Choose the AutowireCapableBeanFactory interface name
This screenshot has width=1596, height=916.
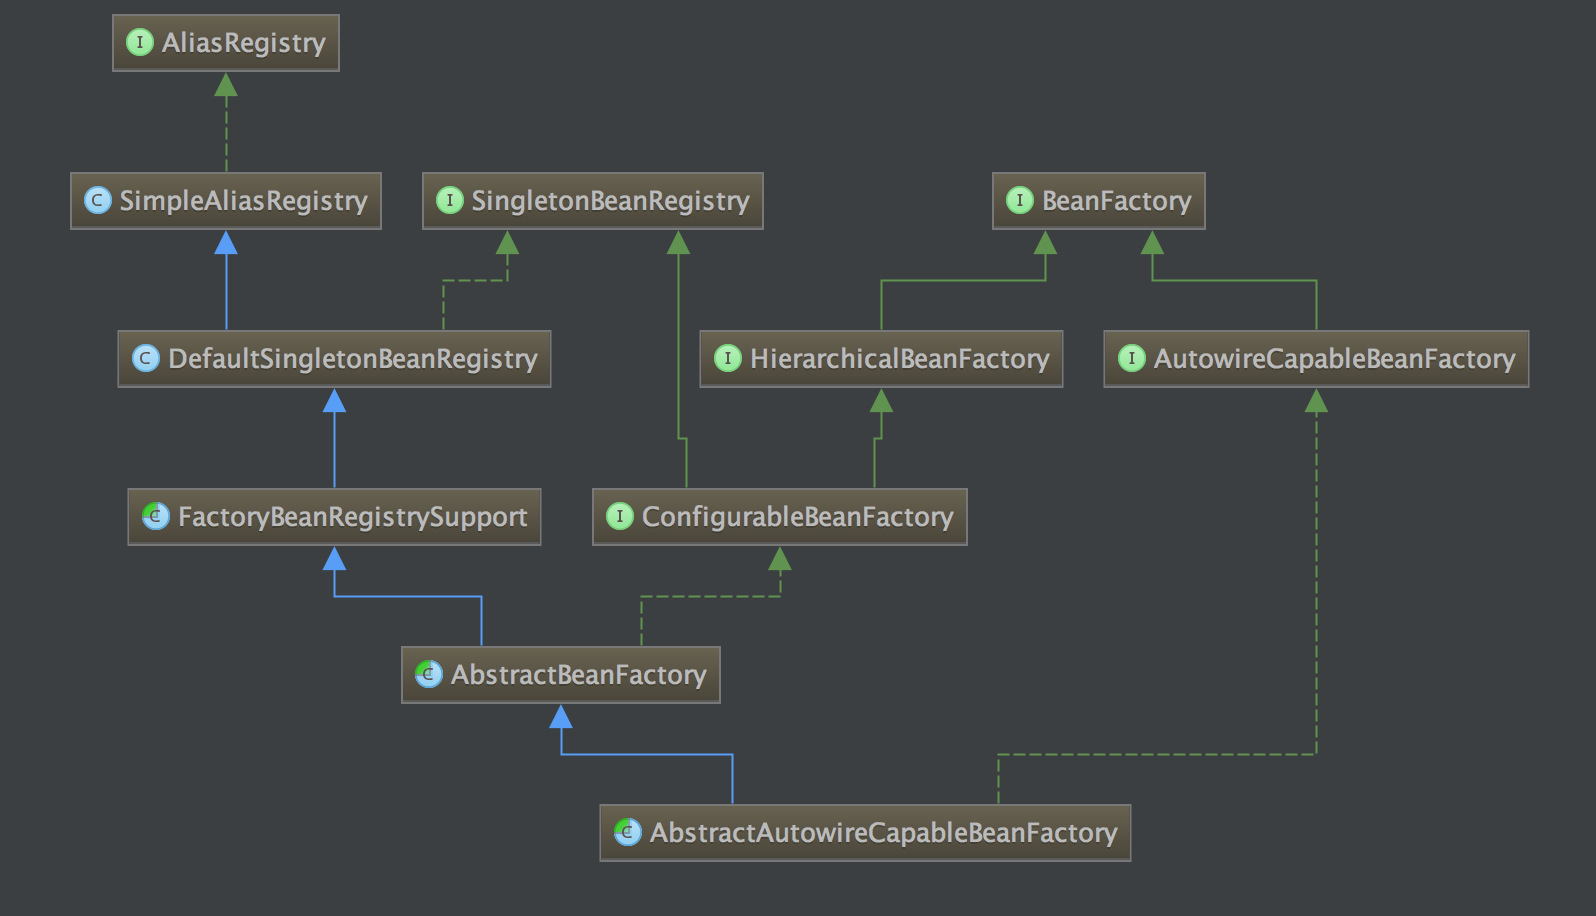click(x=1334, y=359)
